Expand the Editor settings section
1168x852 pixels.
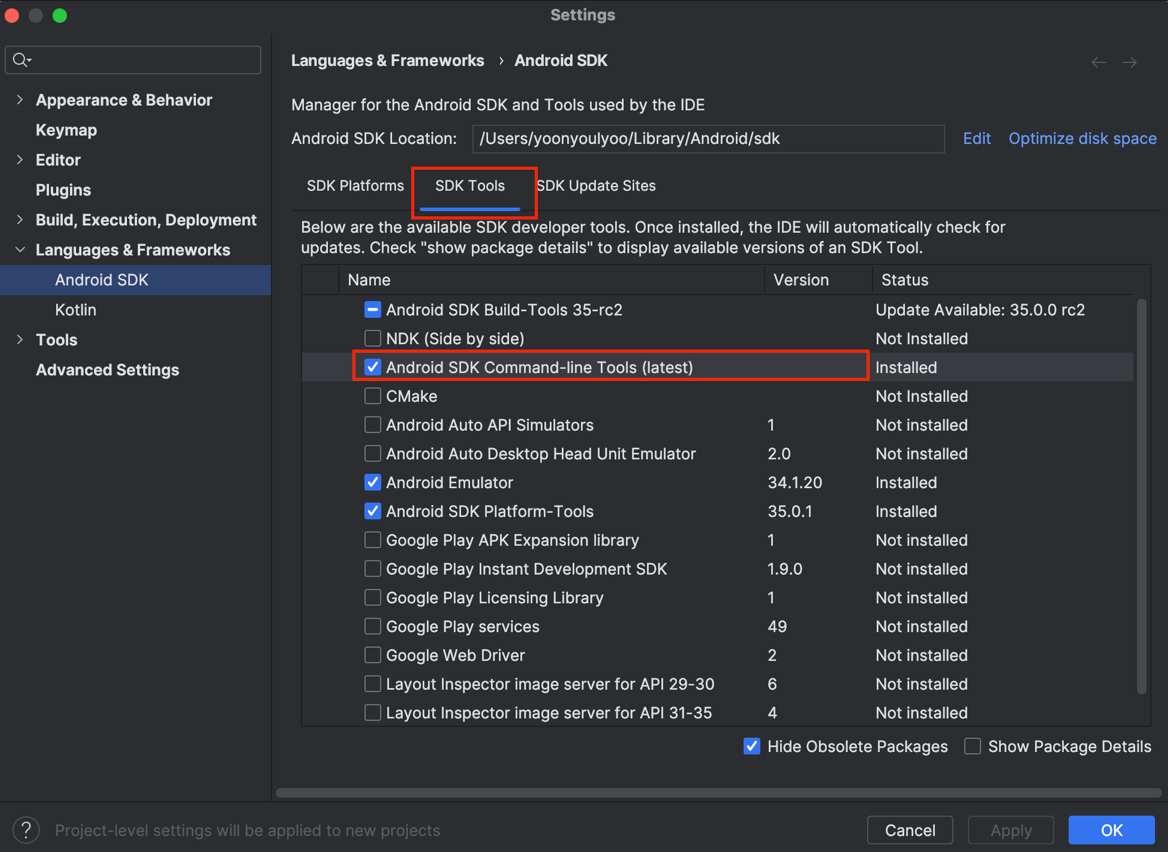pos(20,160)
